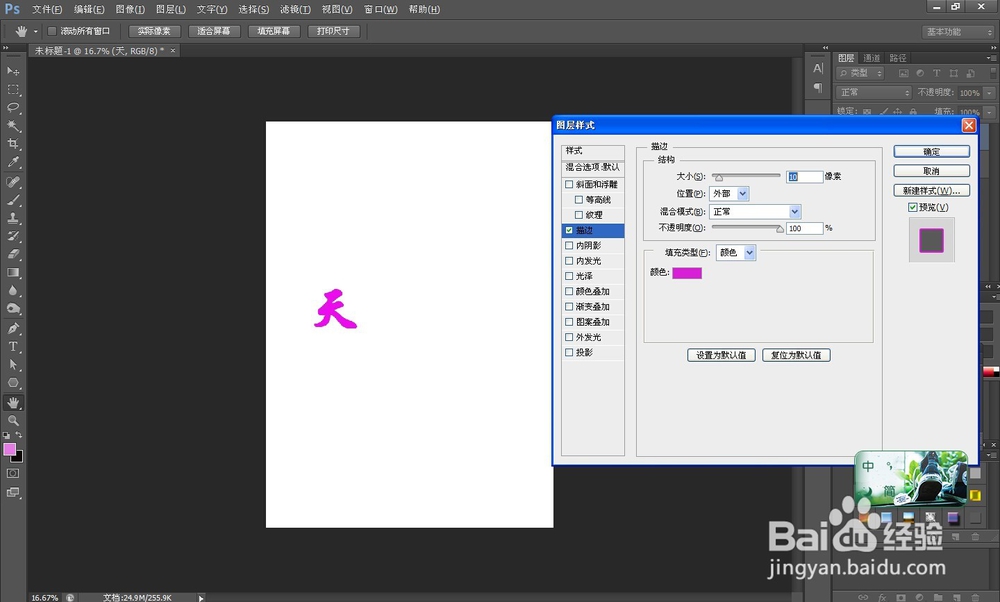Enable Color Overlay checkbox
Viewport: 1000px width, 602px height.
tap(569, 291)
